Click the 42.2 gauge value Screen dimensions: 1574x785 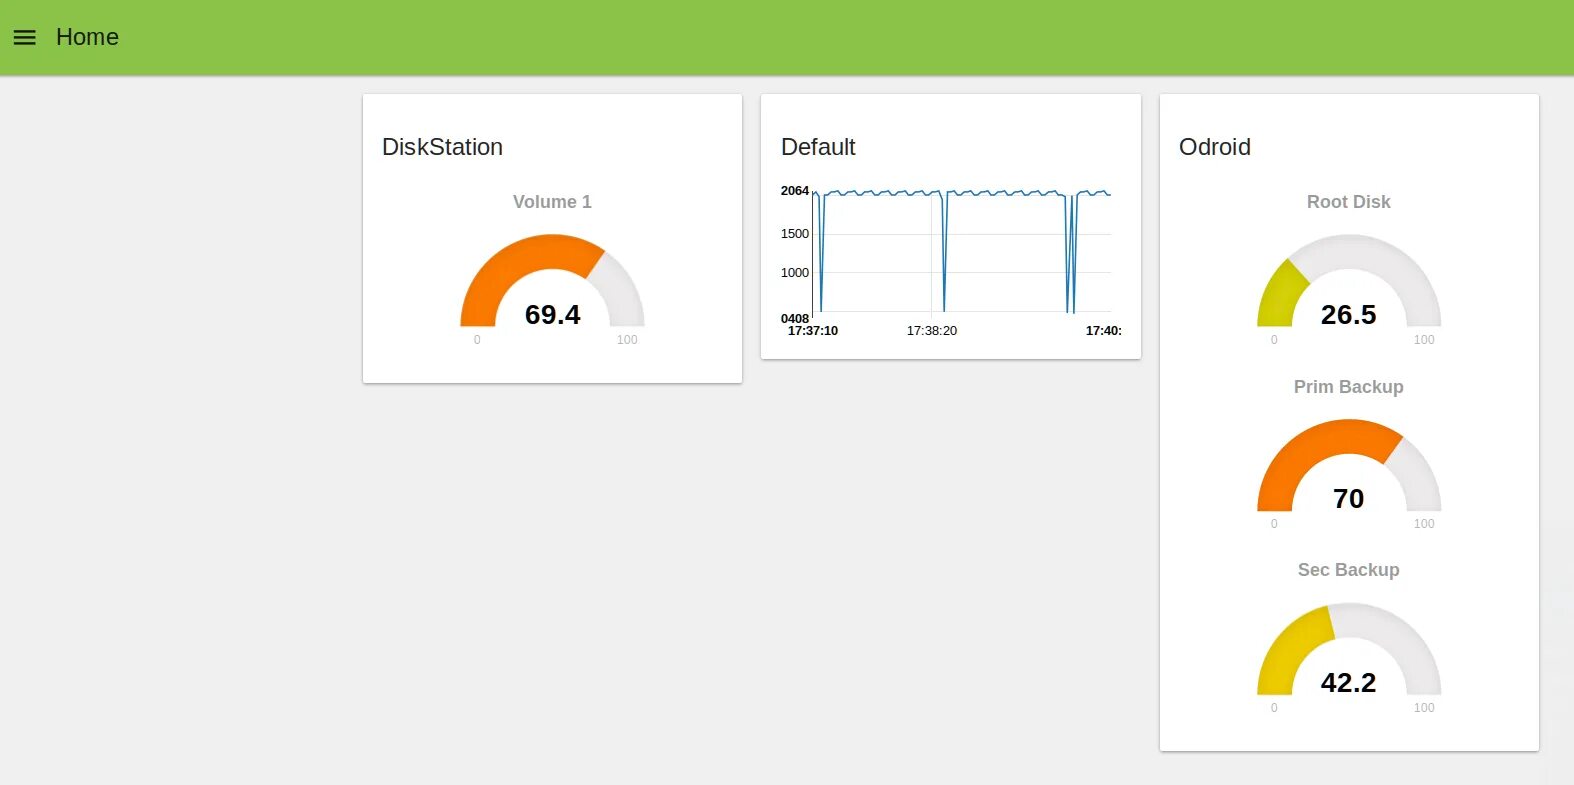pyautogui.click(x=1348, y=683)
